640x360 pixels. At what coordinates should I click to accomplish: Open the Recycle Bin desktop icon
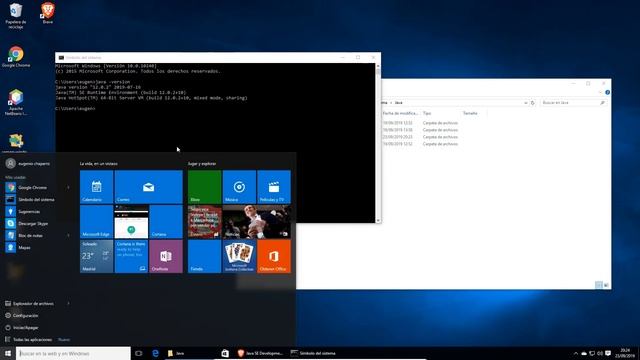(16, 16)
